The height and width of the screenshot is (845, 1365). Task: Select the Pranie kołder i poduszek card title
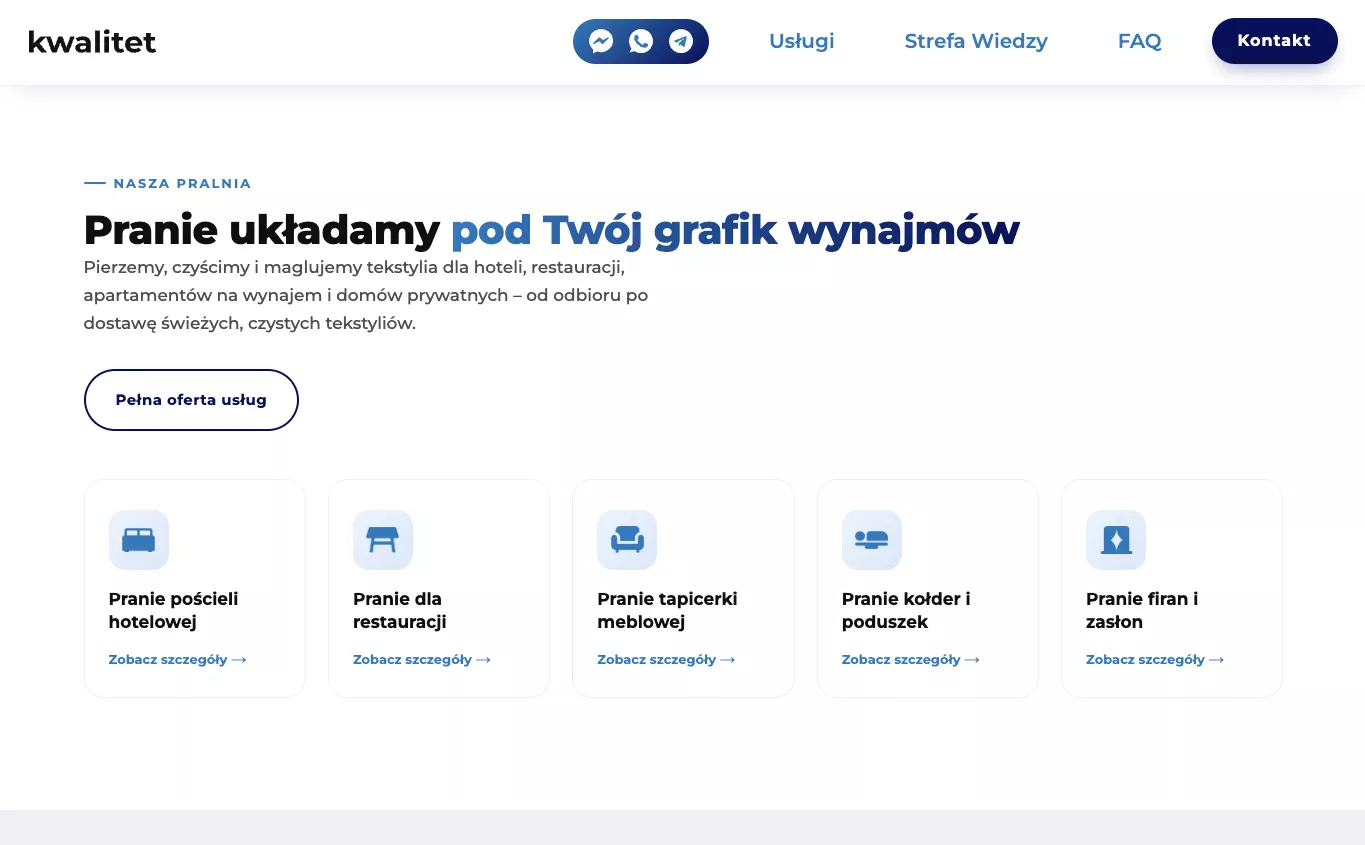click(906, 610)
